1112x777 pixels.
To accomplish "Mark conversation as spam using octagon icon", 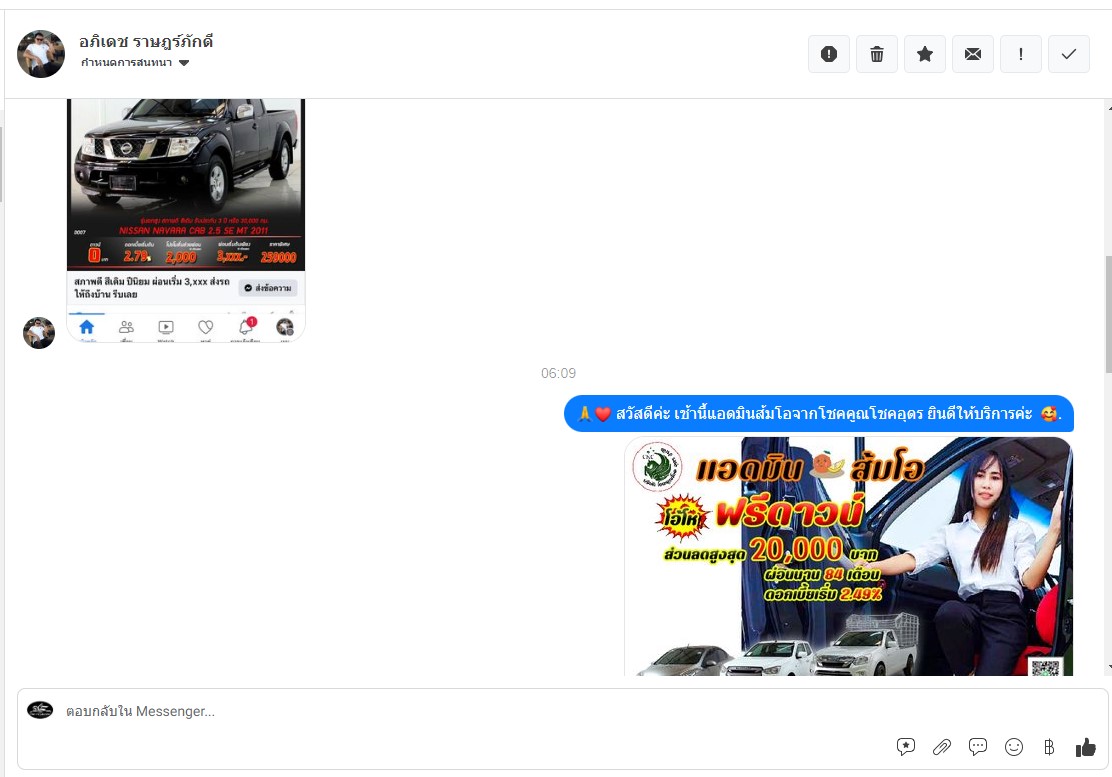I will [828, 54].
